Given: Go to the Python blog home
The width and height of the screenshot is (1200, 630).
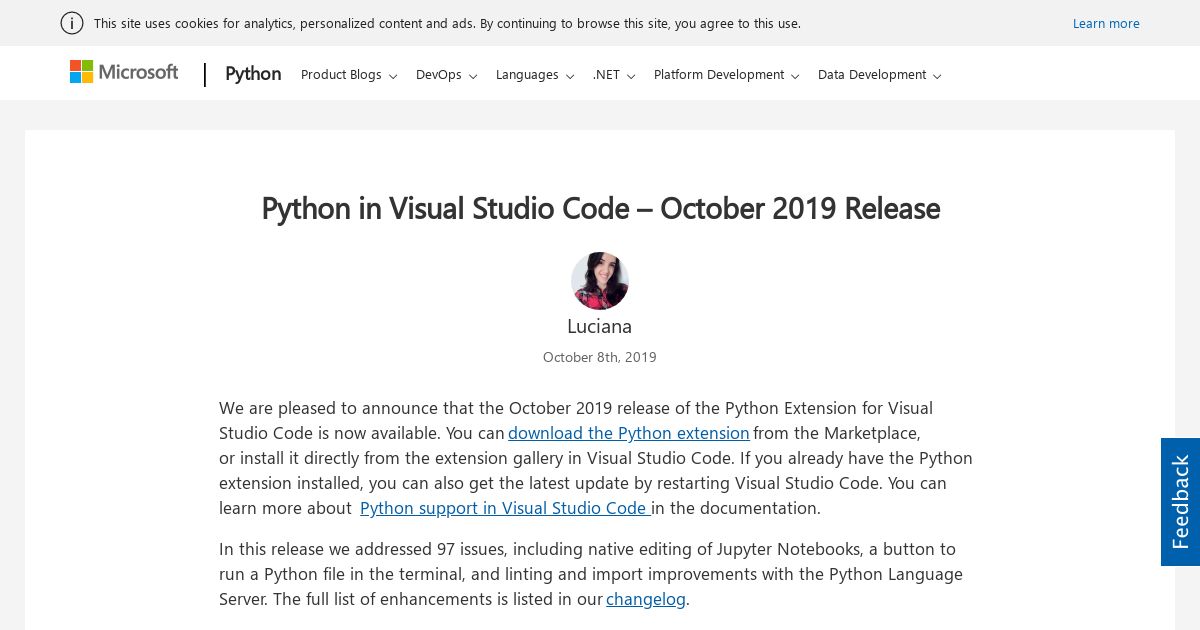Looking at the screenshot, I should (x=253, y=74).
